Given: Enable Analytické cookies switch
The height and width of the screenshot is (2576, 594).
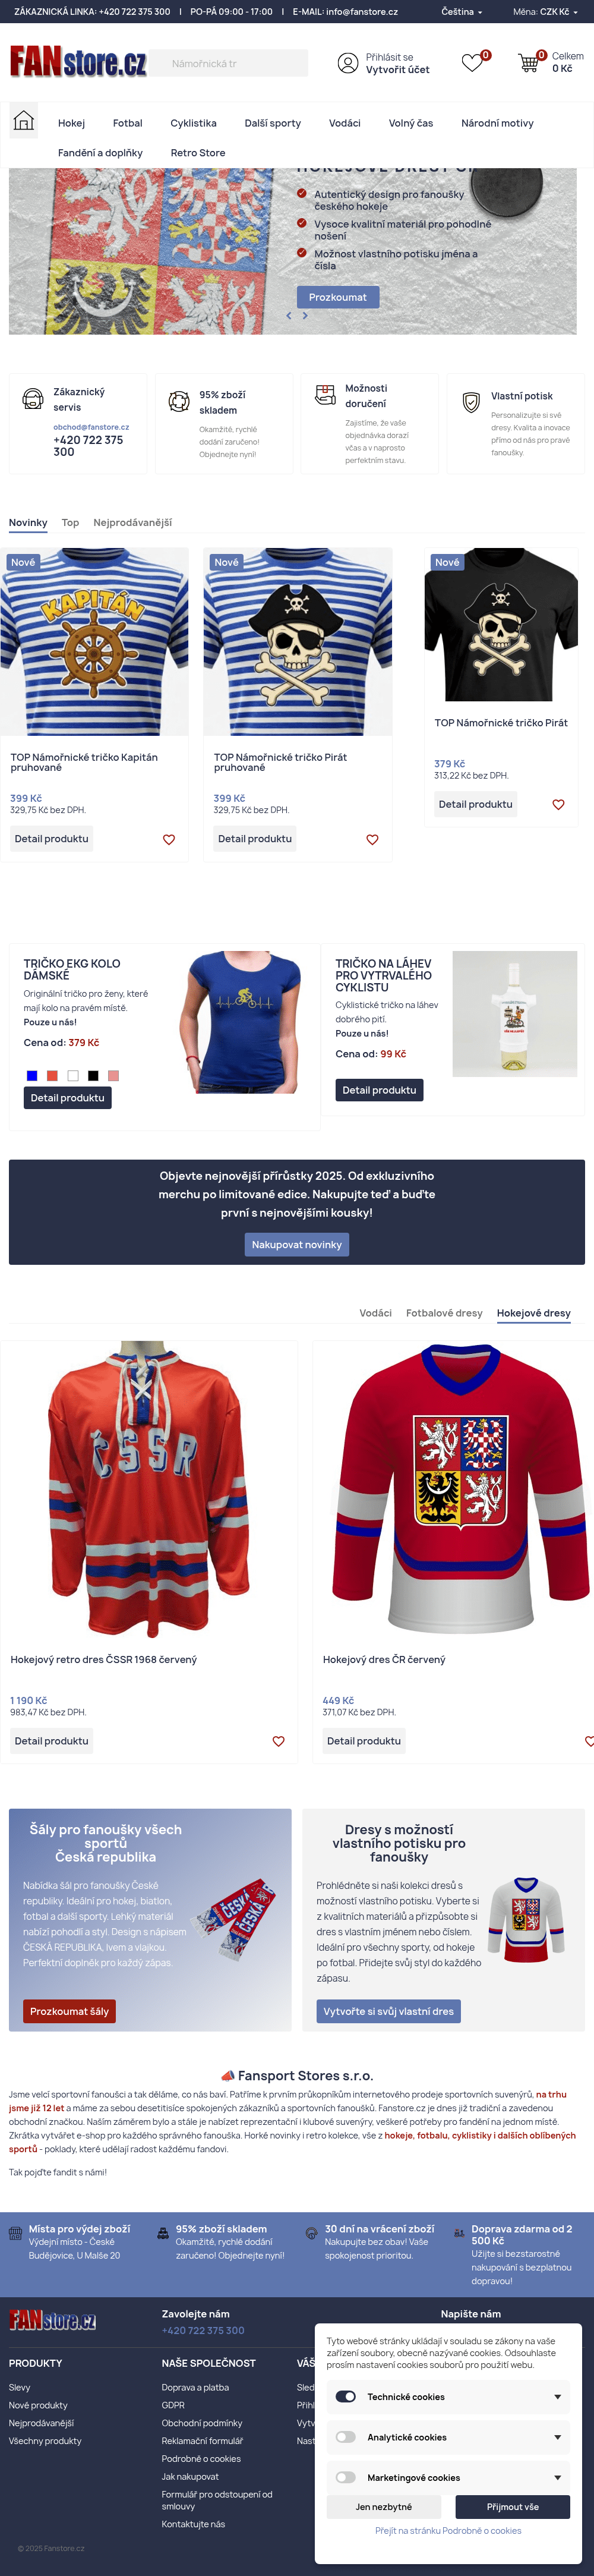Looking at the screenshot, I should [x=346, y=2436].
